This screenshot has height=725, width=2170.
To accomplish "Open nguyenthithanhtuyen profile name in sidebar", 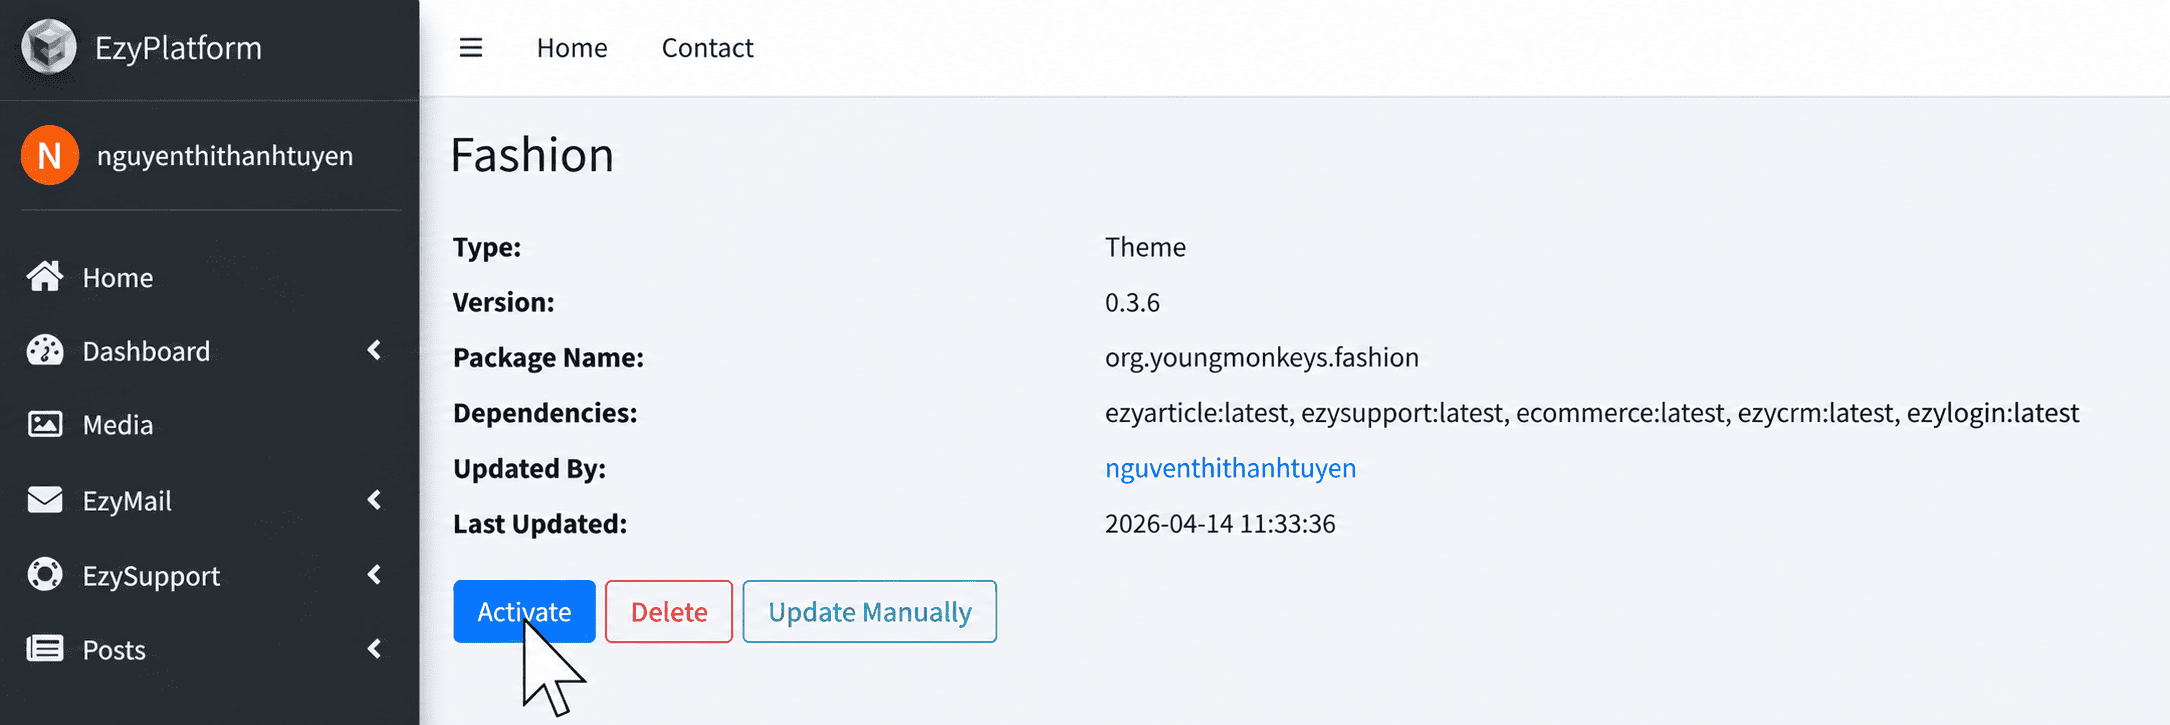I will click(225, 156).
